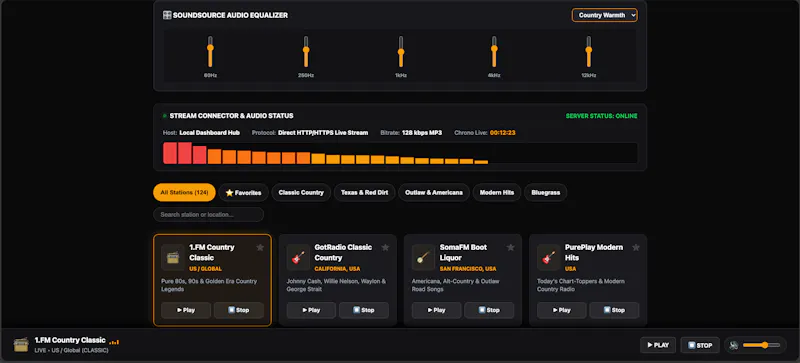The height and width of the screenshot is (363, 800).
Task: Adjust the volume slider in player bar
Action: (x=761, y=345)
